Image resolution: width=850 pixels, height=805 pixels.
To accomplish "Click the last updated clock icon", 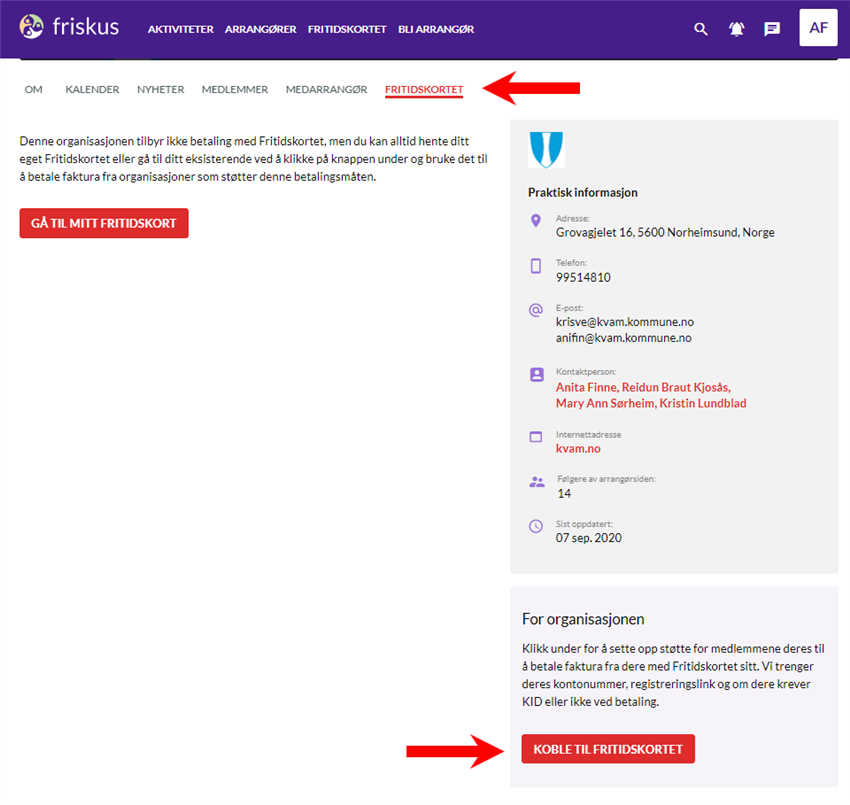I will click(x=536, y=526).
